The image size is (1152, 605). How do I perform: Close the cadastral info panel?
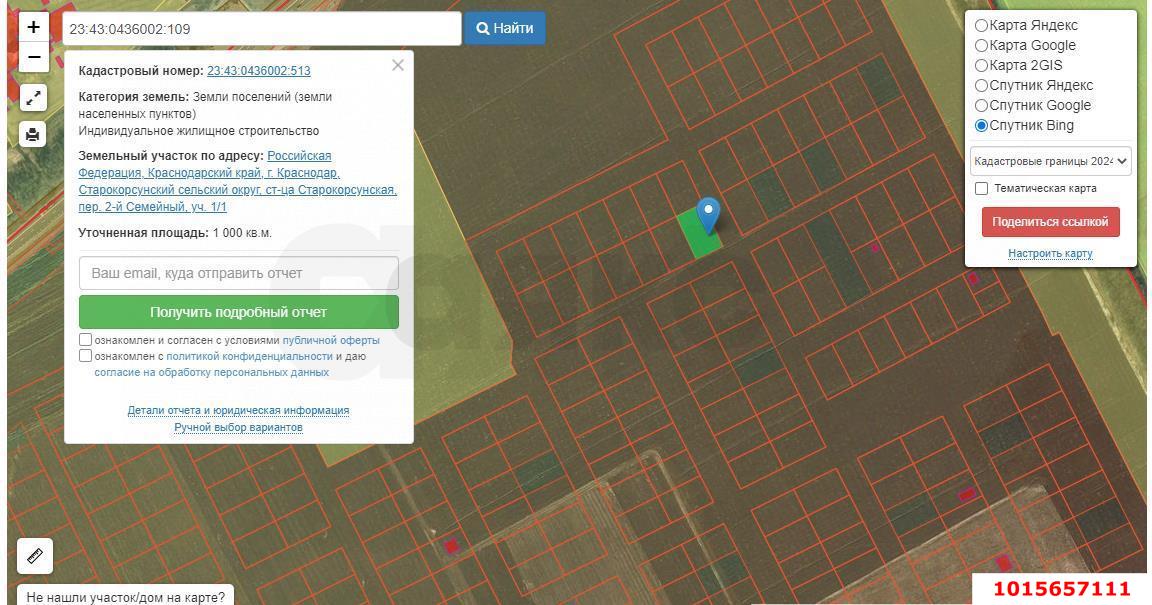click(x=398, y=65)
